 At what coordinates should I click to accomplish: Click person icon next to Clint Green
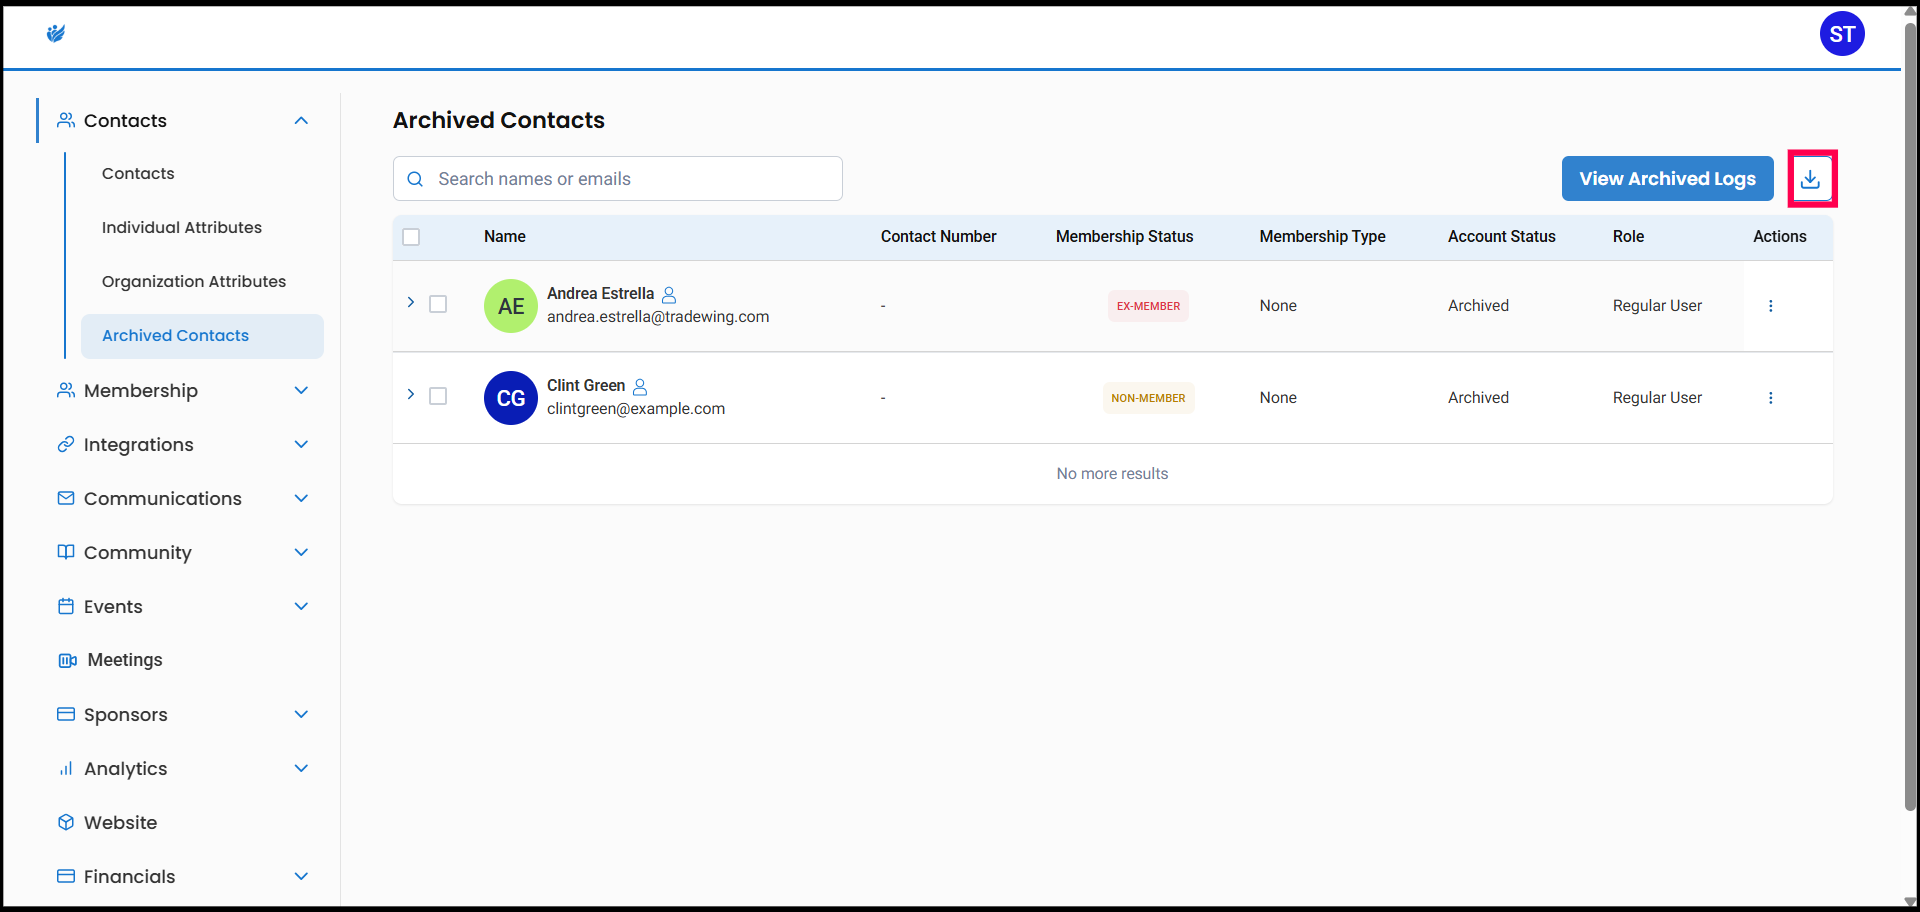(x=640, y=386)
